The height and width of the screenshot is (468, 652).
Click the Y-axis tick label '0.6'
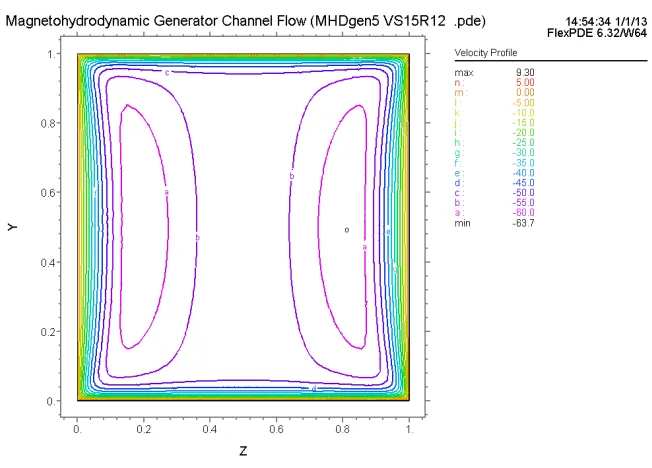pos(49,193)
